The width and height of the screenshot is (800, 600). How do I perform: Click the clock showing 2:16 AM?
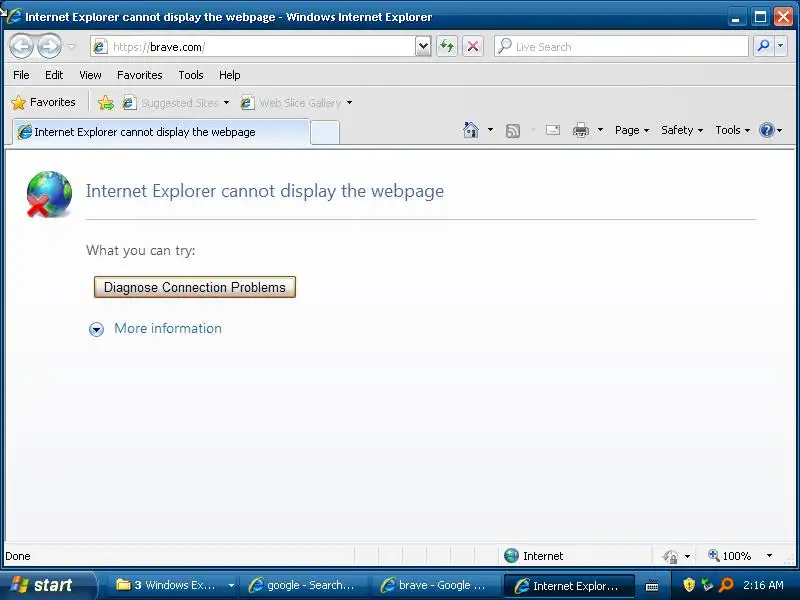[763, 585]
